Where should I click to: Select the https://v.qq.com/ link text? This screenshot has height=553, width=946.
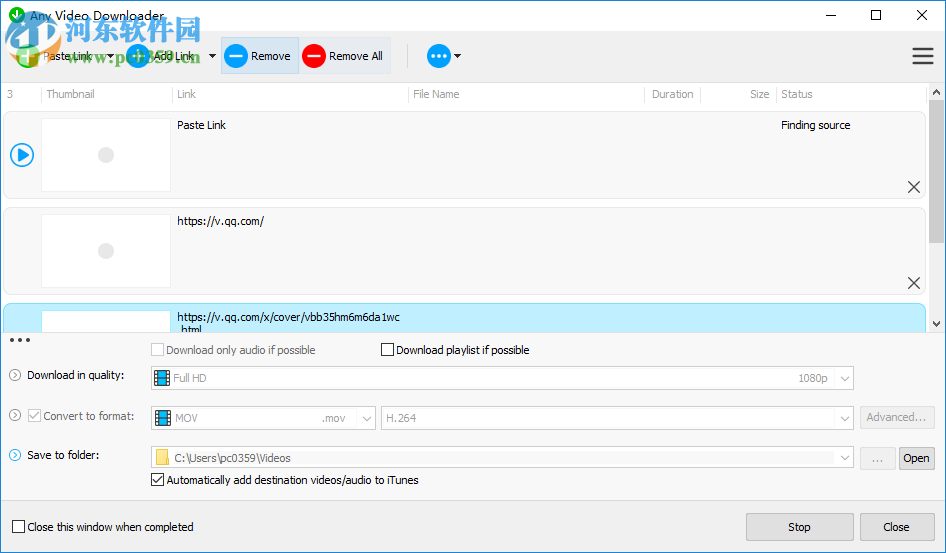point(220,221)
